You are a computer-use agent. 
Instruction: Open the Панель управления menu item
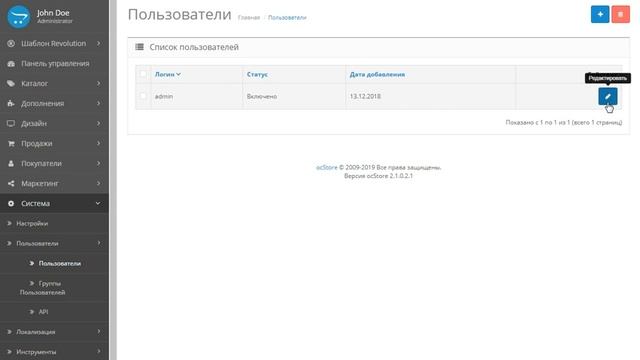point(55,64)
